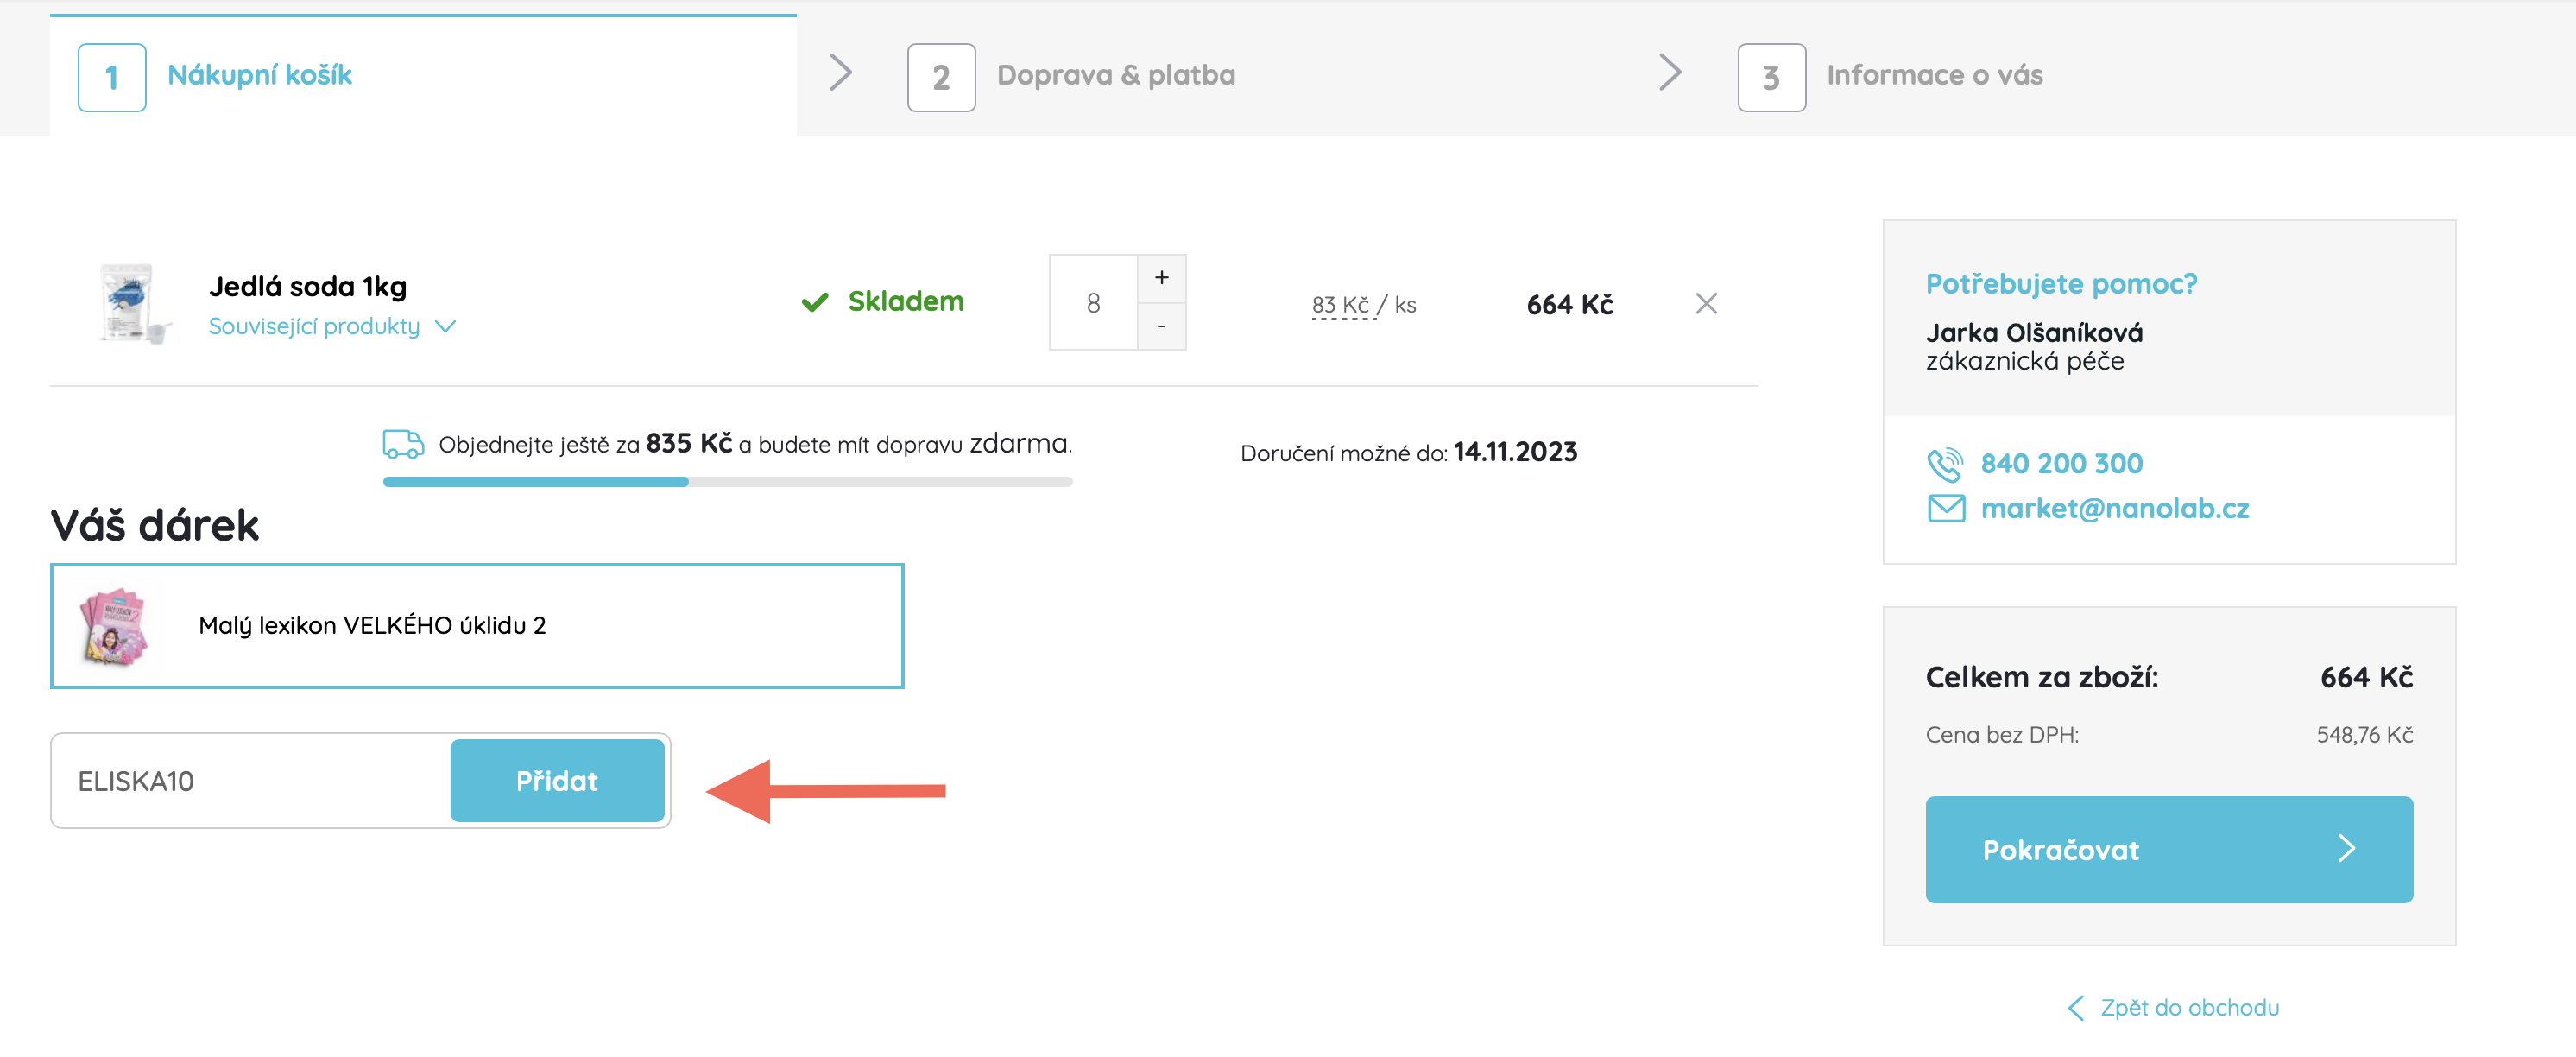Click the Jarka Olšaníková contact name

tap(2034, 332)
